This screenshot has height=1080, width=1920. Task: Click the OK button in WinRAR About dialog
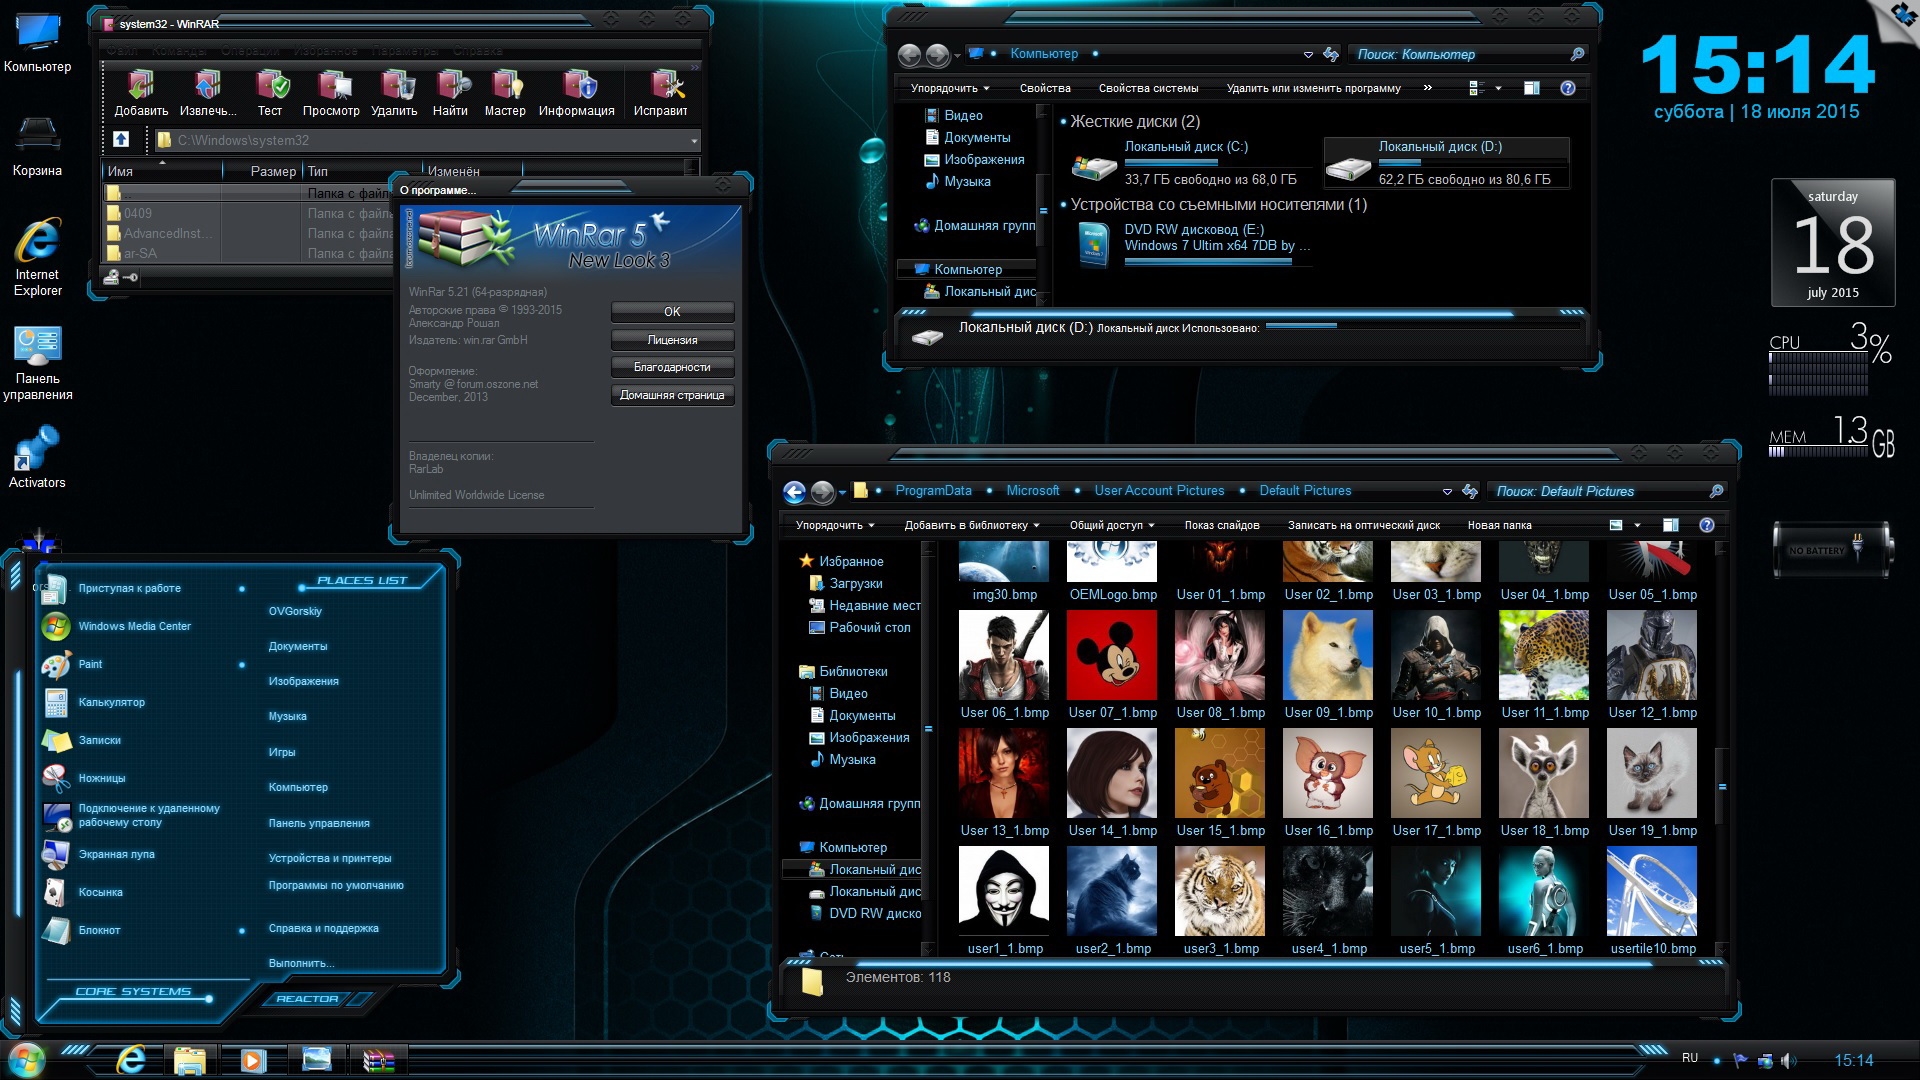point(670,313)
